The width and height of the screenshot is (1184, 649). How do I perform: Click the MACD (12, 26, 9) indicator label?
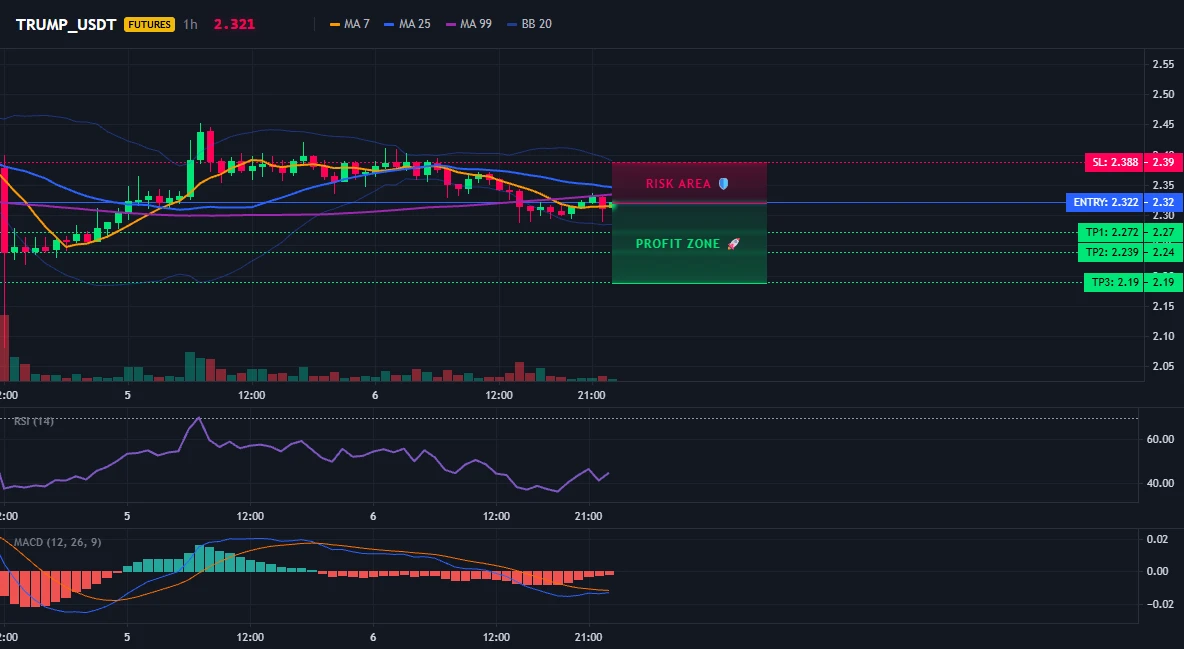[57, 542]
